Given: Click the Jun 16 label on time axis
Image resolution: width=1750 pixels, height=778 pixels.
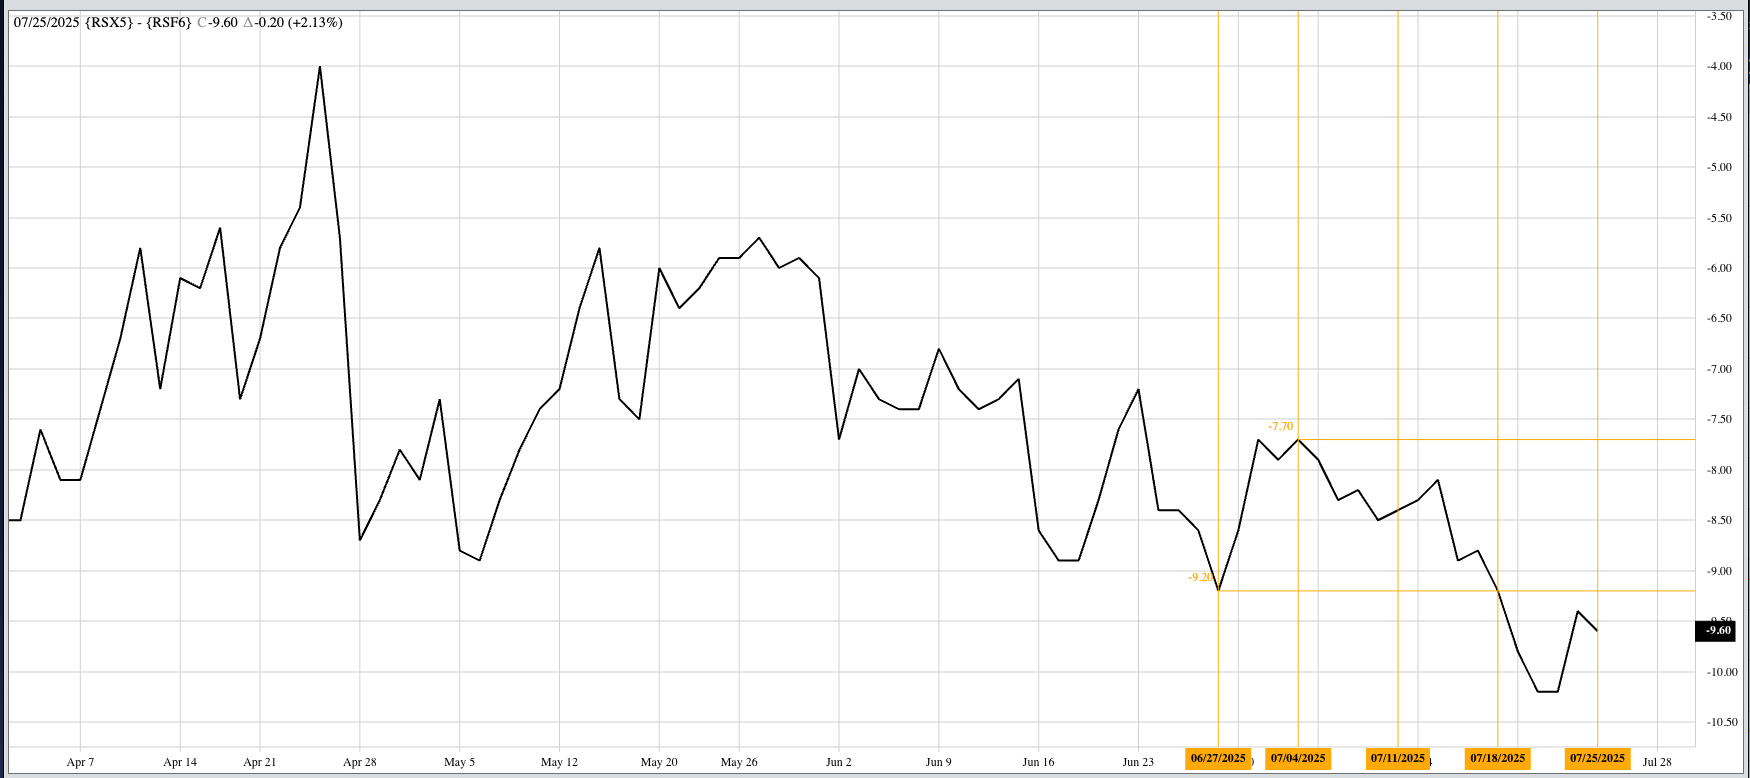Looking at the screenshot, I should [x=1038, y=762].
